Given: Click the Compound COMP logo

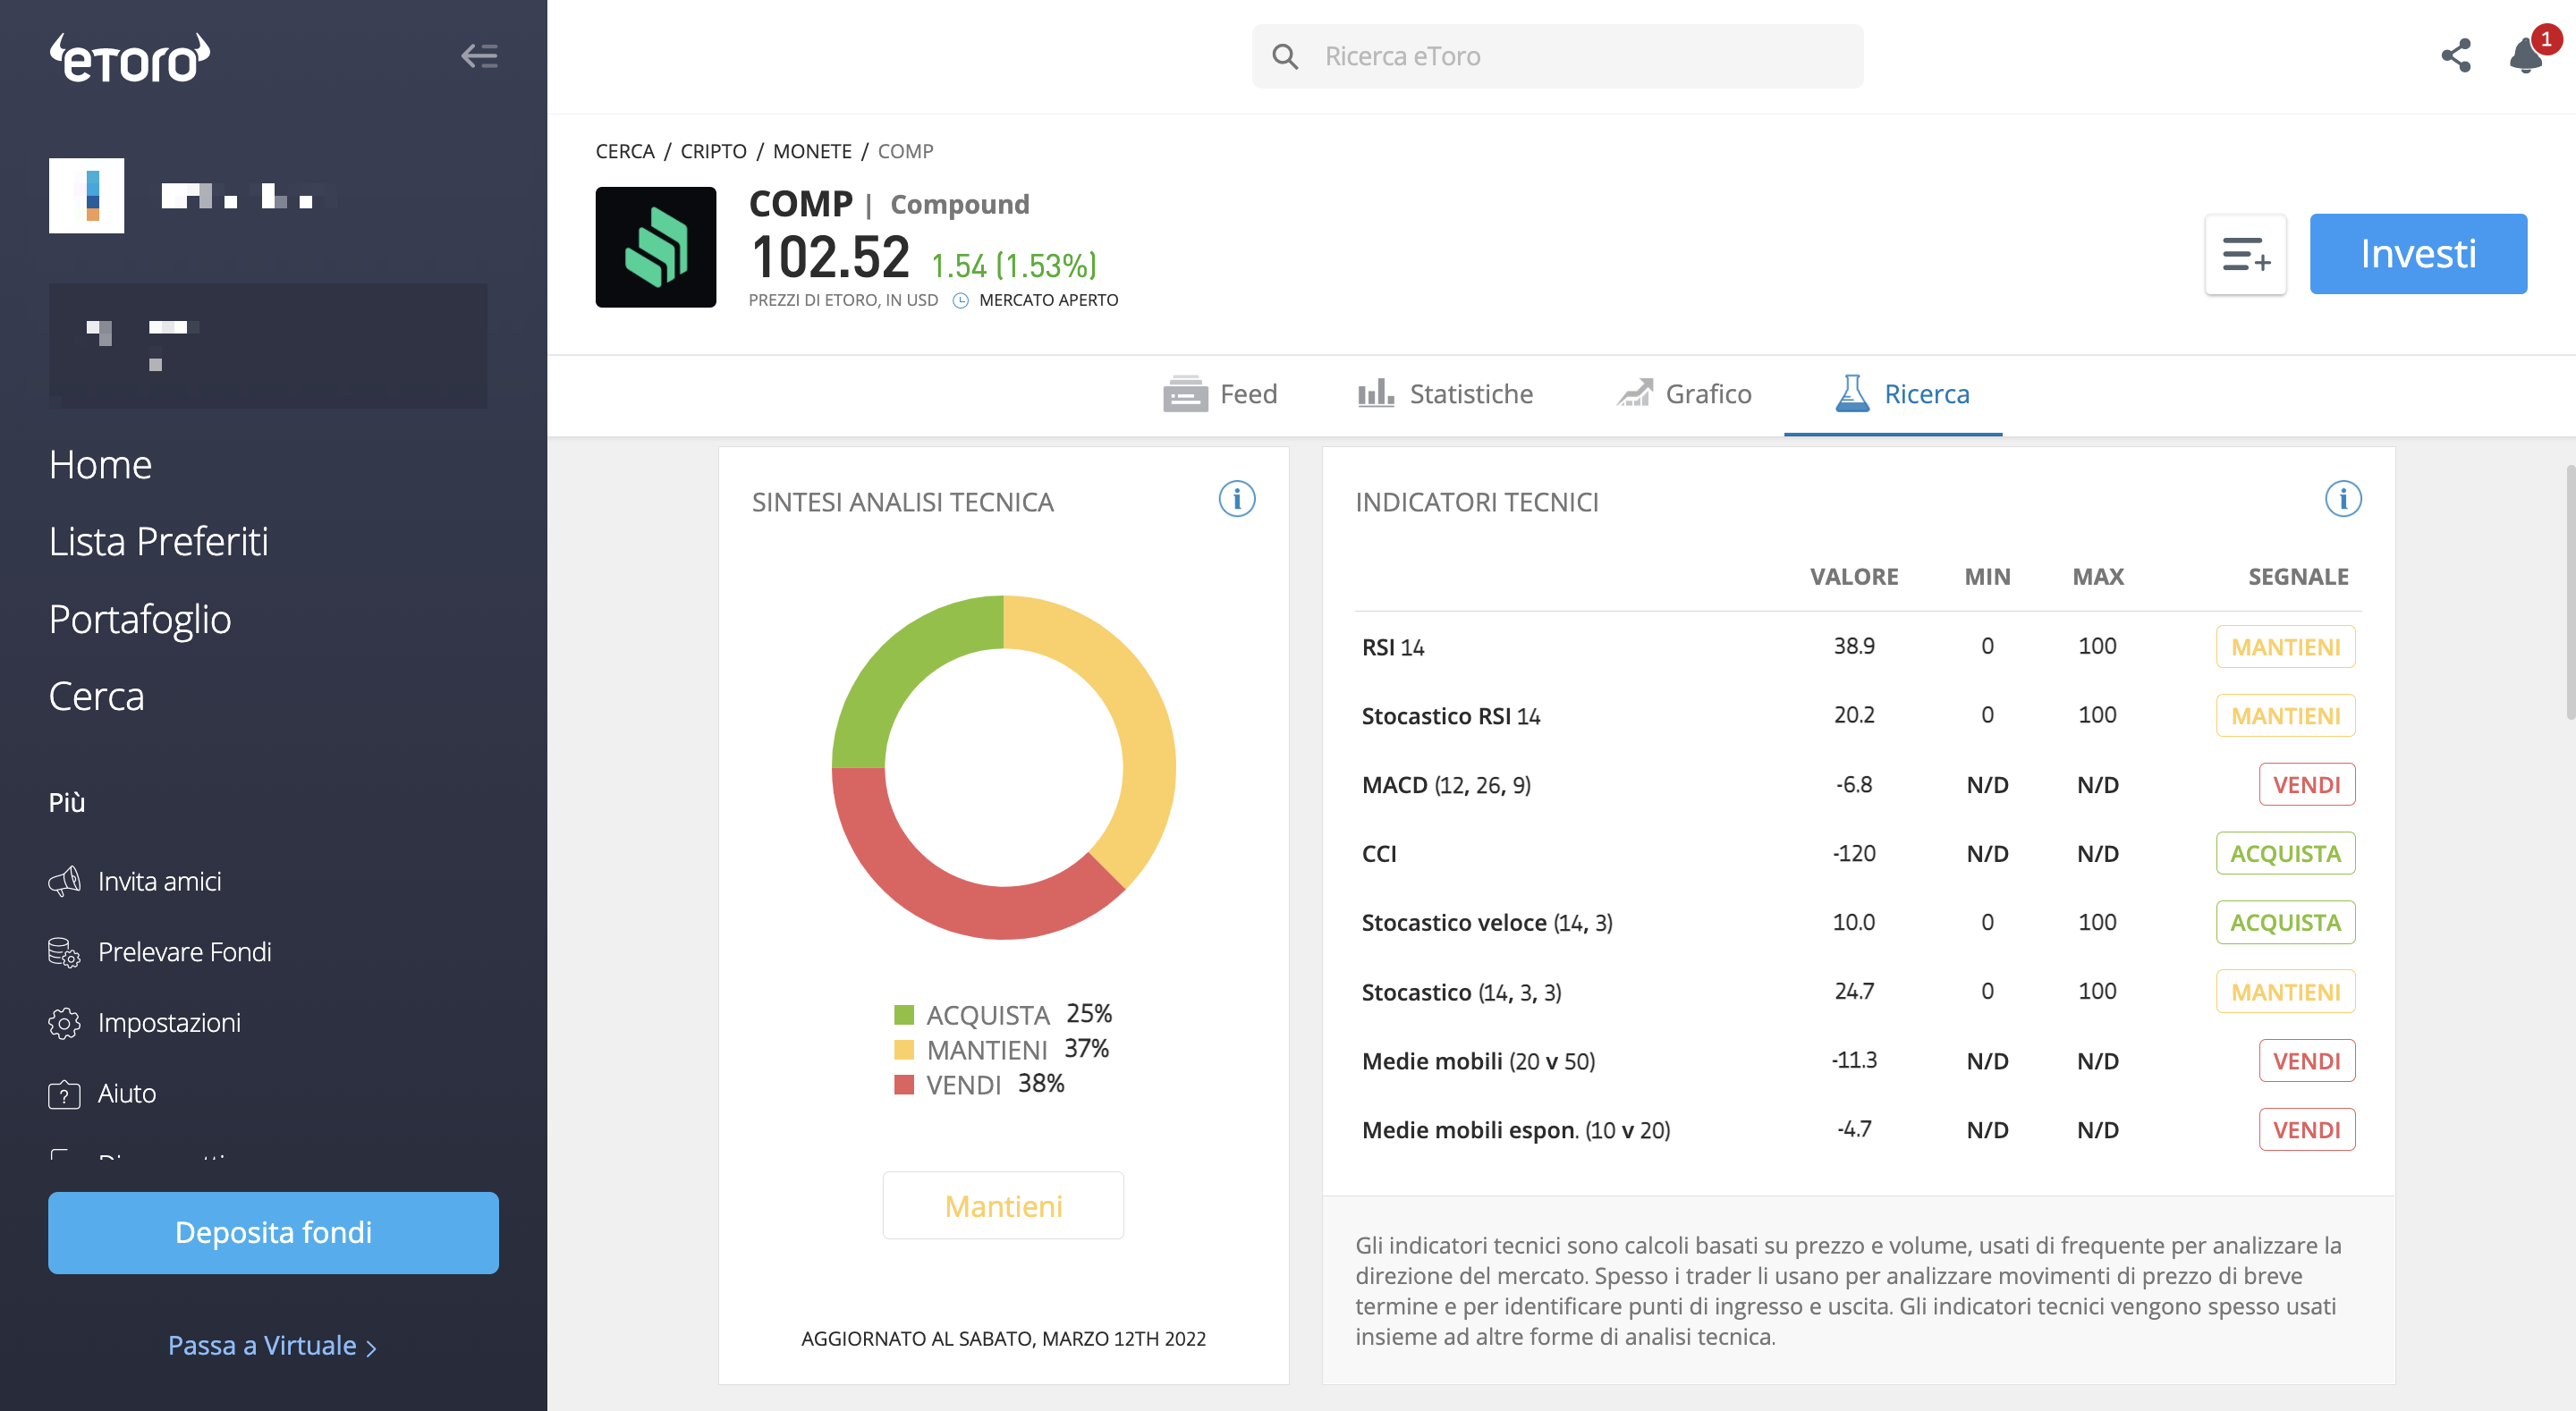Looking at the screenshot, I should pyautogui.click(x=656, y=247).
